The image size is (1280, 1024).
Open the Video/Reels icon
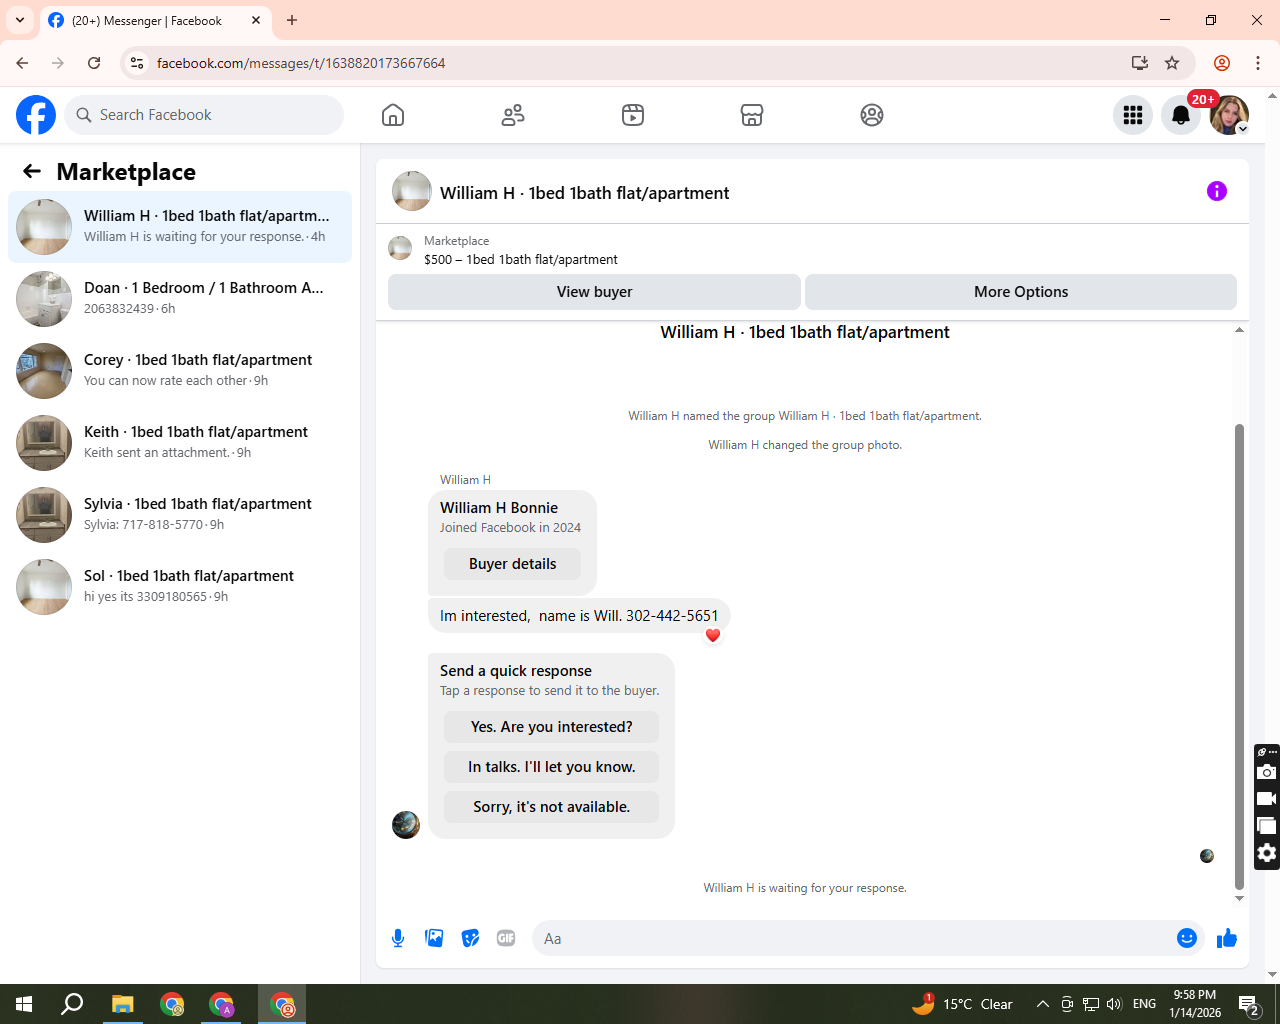click(633, 115)
